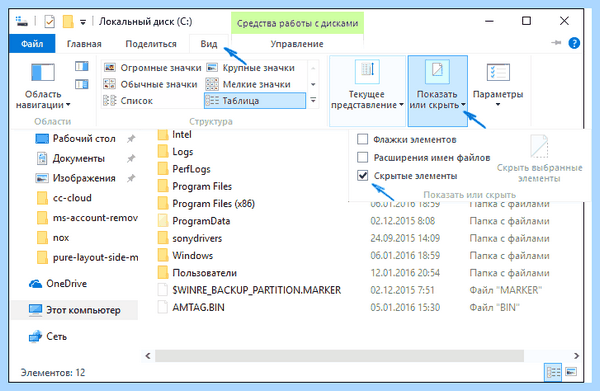
Task: Expand the layout gallery more arrow
Action: click(313, 101)
